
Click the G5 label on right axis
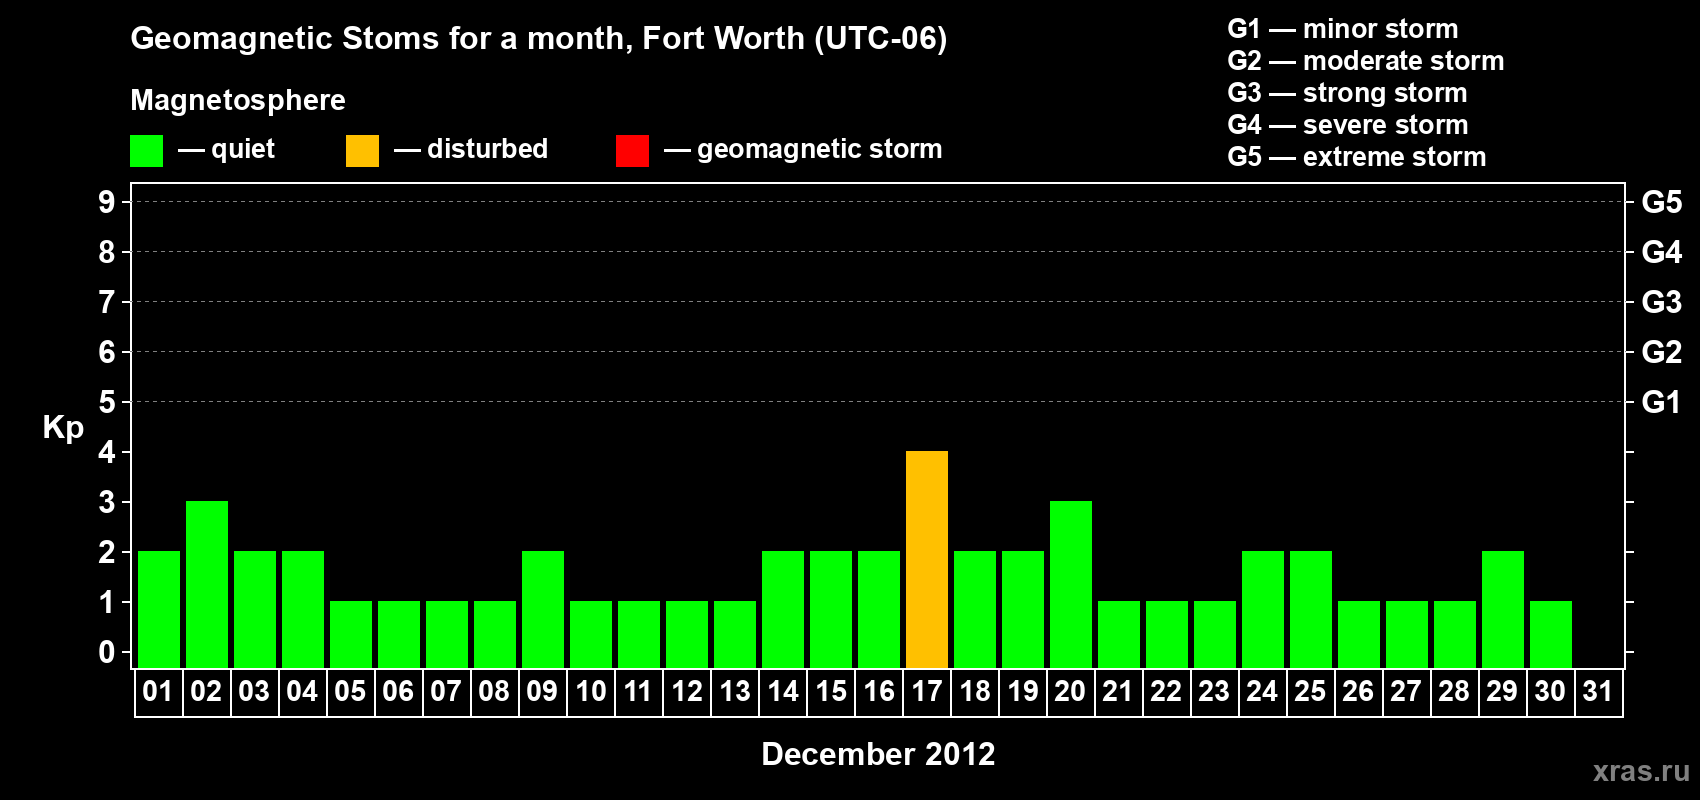1662,202
